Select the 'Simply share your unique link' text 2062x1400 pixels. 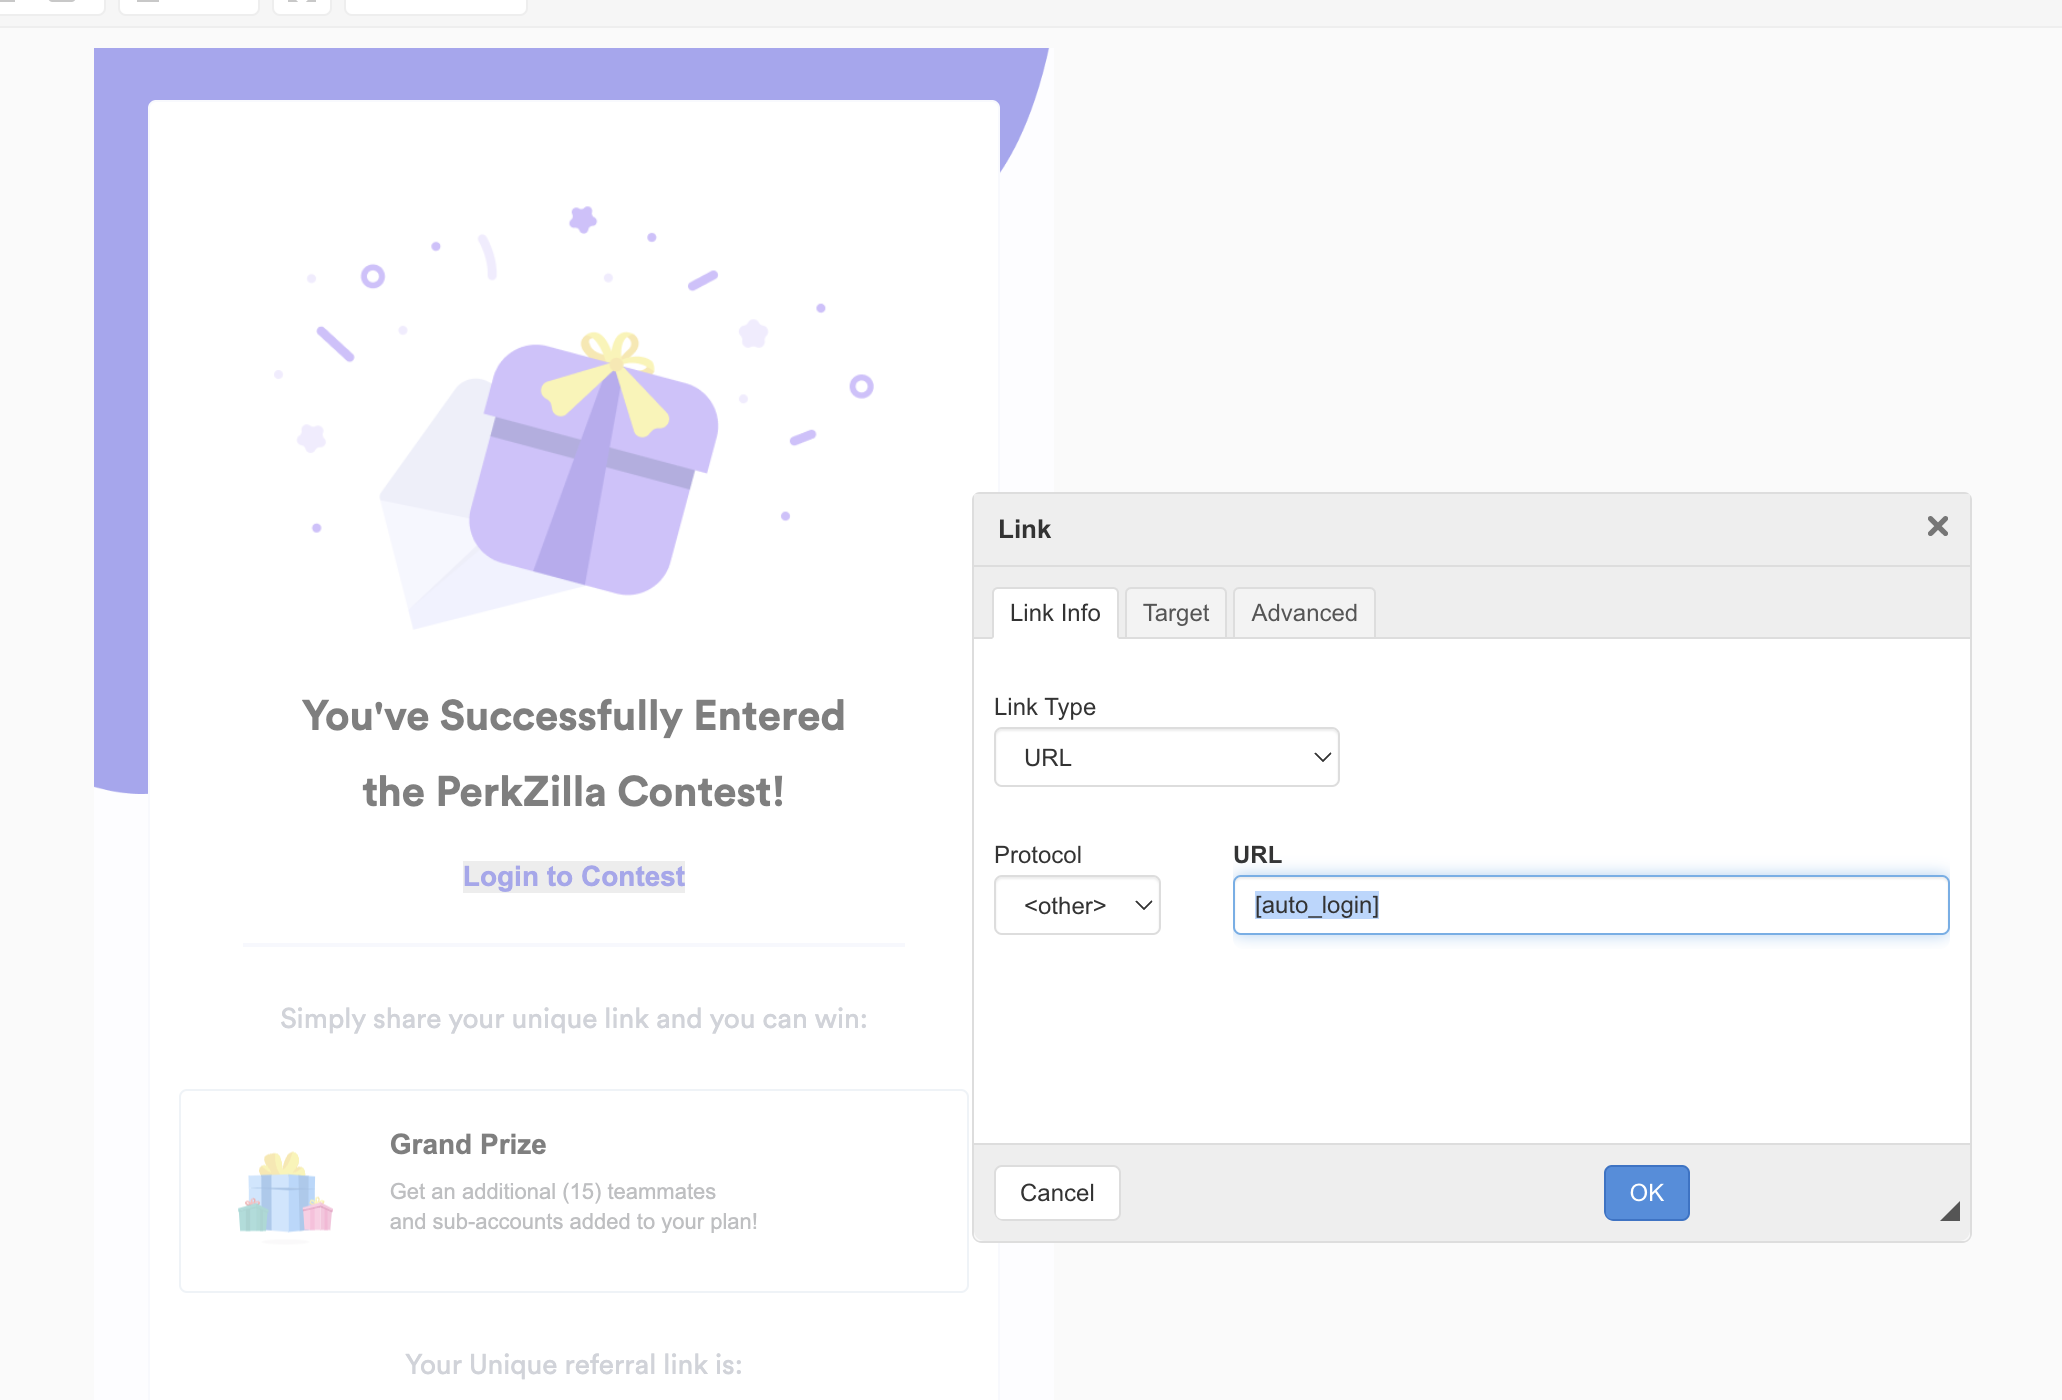point(573,1018)
